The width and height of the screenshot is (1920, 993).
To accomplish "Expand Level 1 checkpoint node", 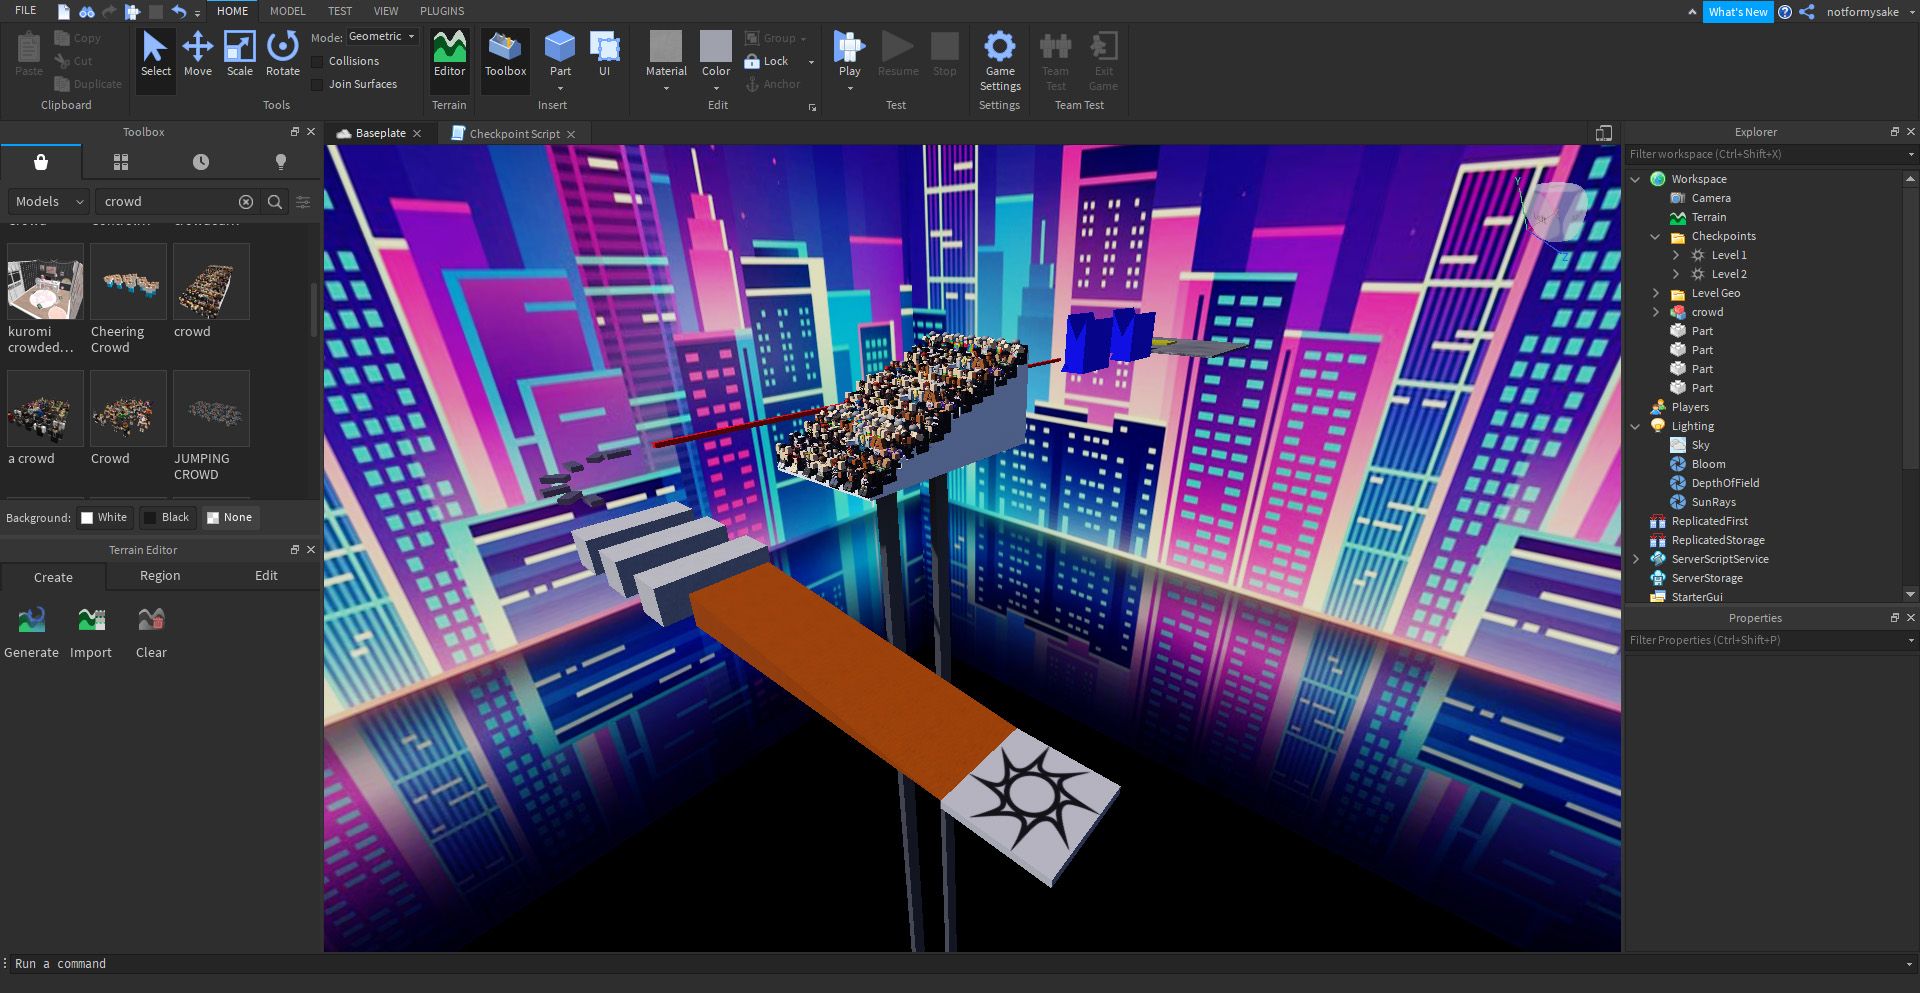I will point(1675,255).
